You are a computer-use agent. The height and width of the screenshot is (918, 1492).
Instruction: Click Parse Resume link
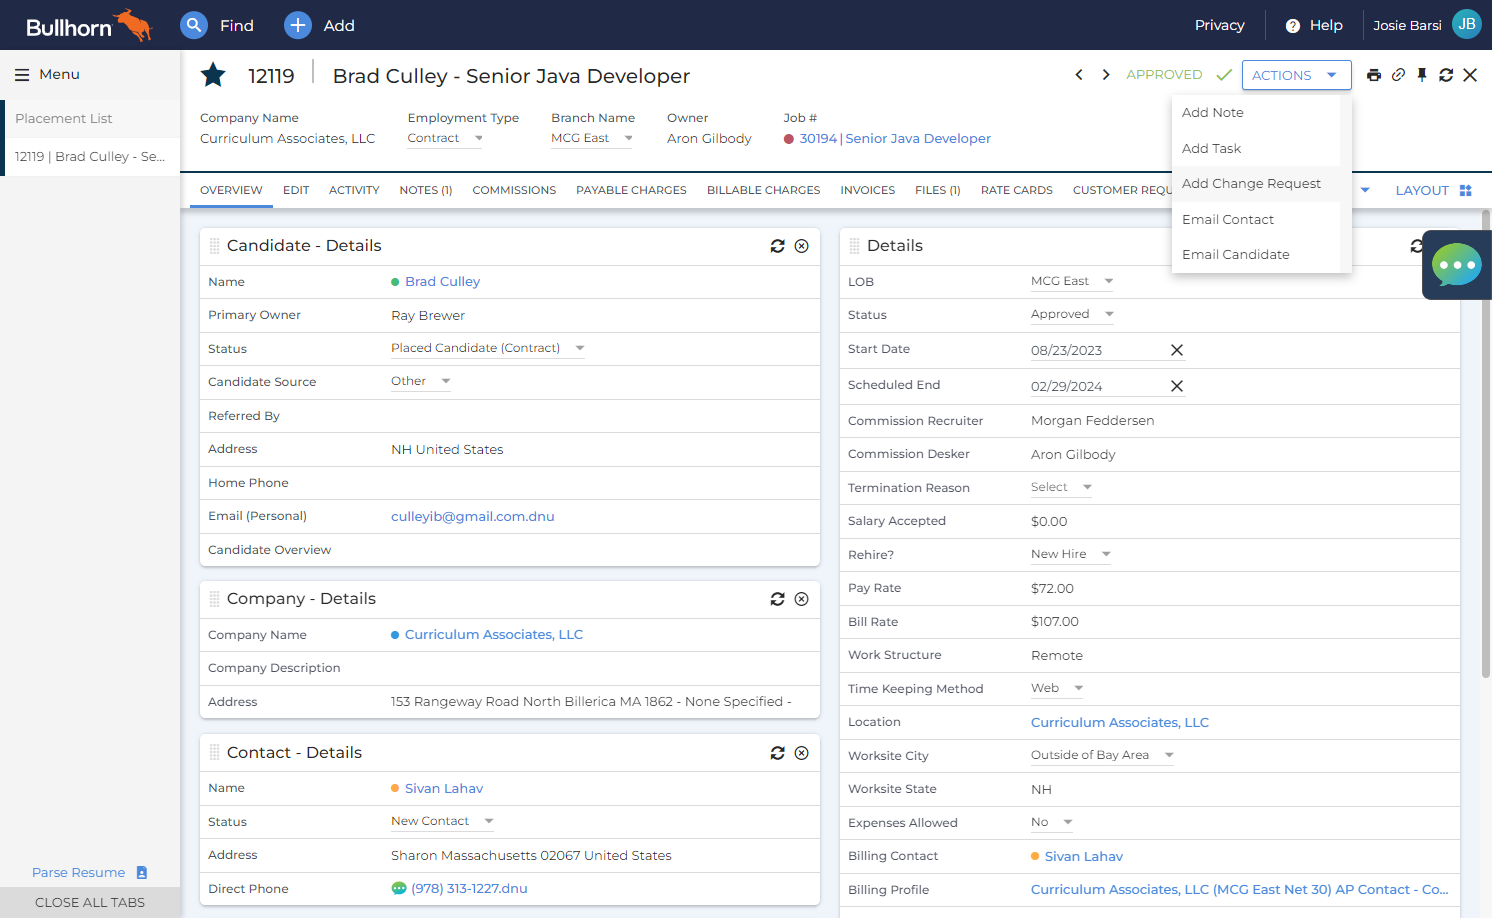(89, 873)
